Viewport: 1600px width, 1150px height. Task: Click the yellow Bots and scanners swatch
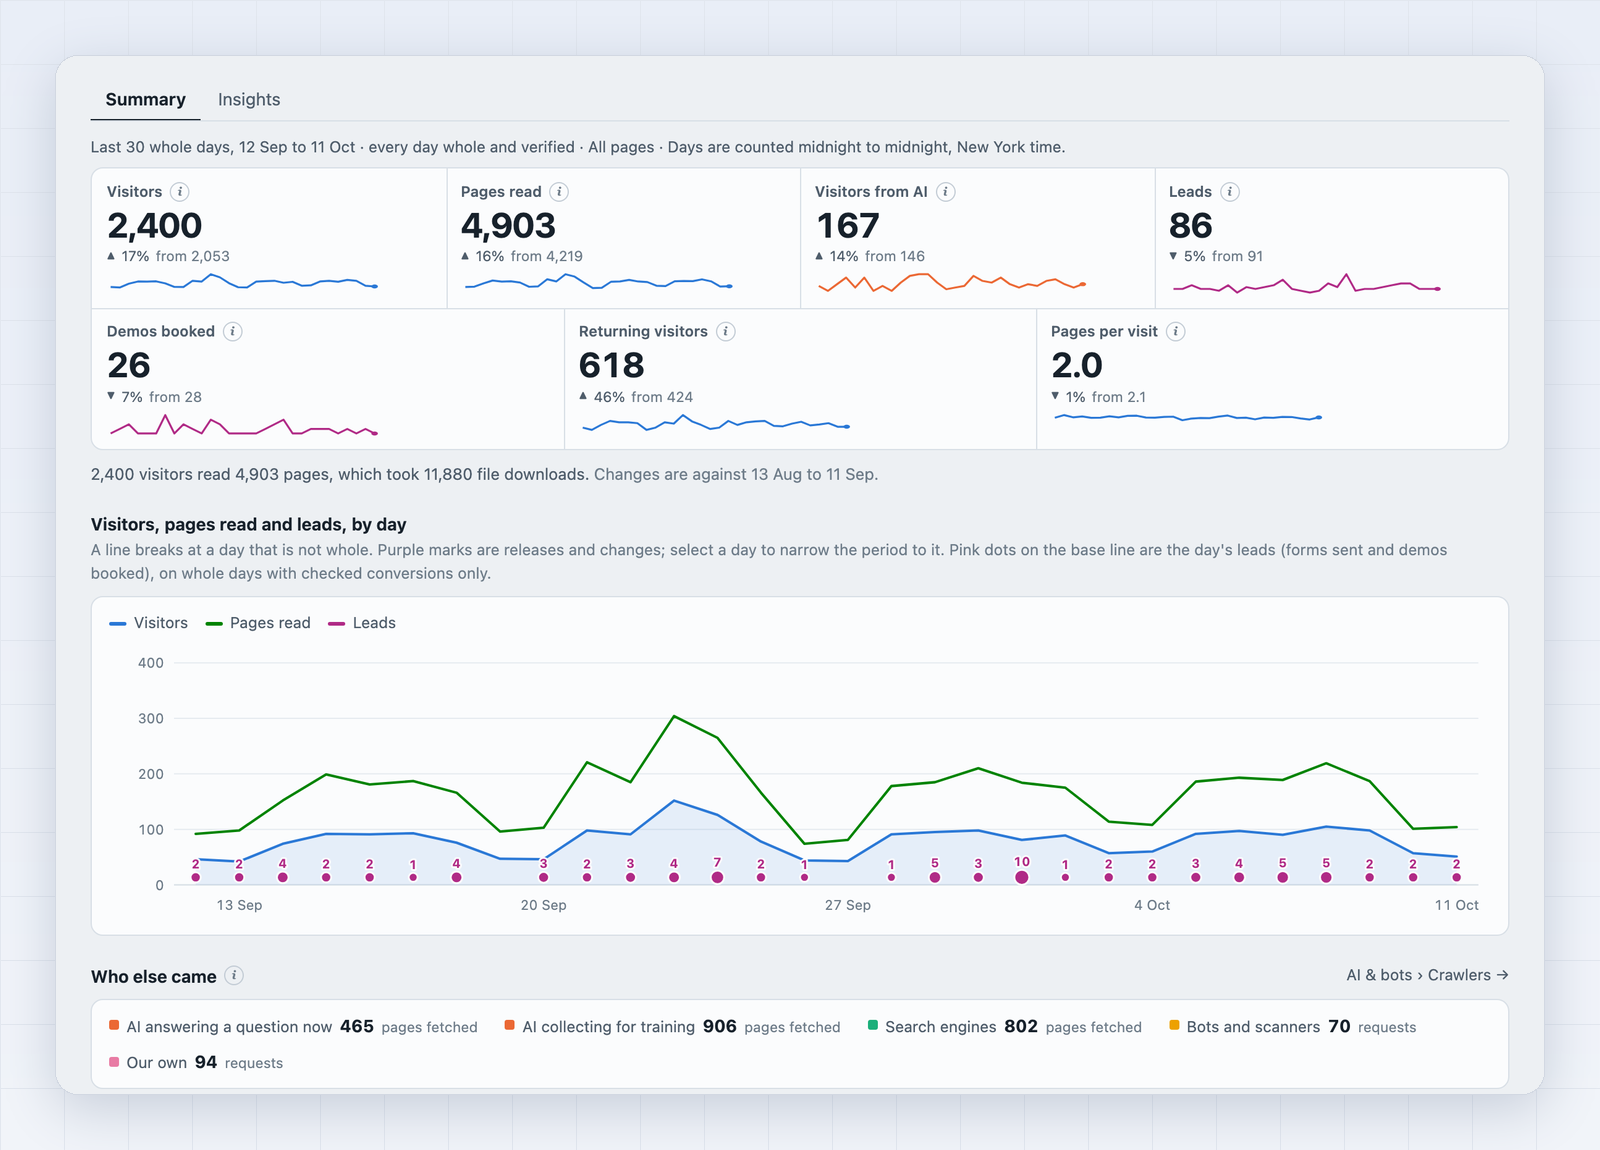(1174, 1025)
